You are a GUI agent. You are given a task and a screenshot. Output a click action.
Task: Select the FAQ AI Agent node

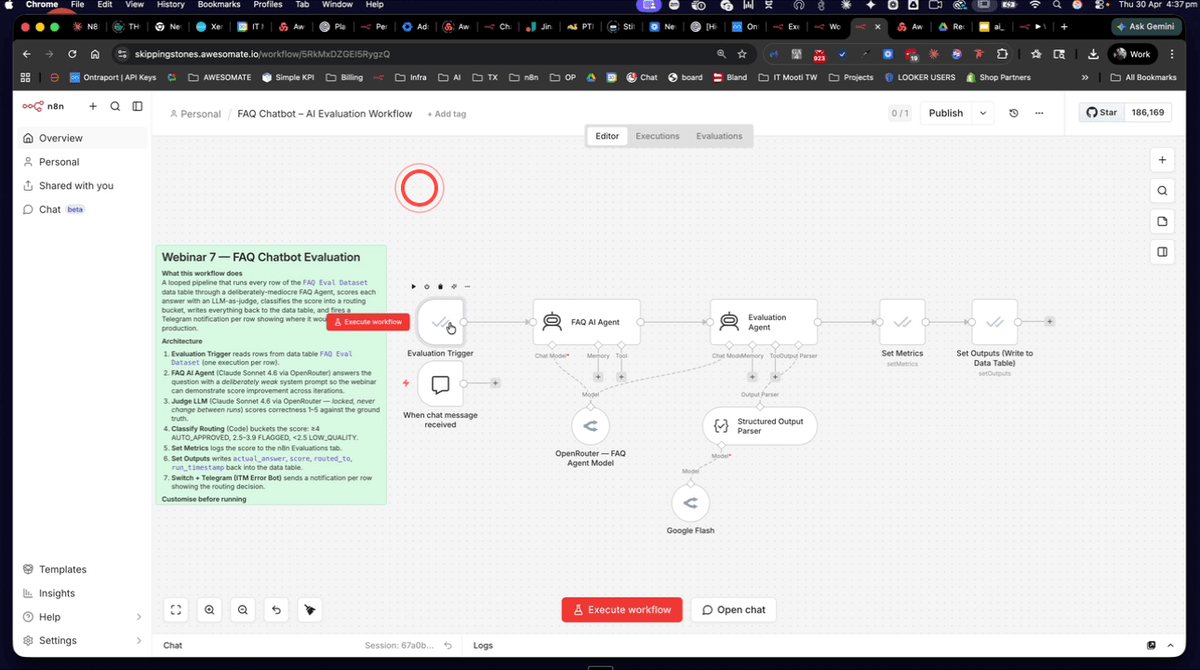[x=586, y=322]
